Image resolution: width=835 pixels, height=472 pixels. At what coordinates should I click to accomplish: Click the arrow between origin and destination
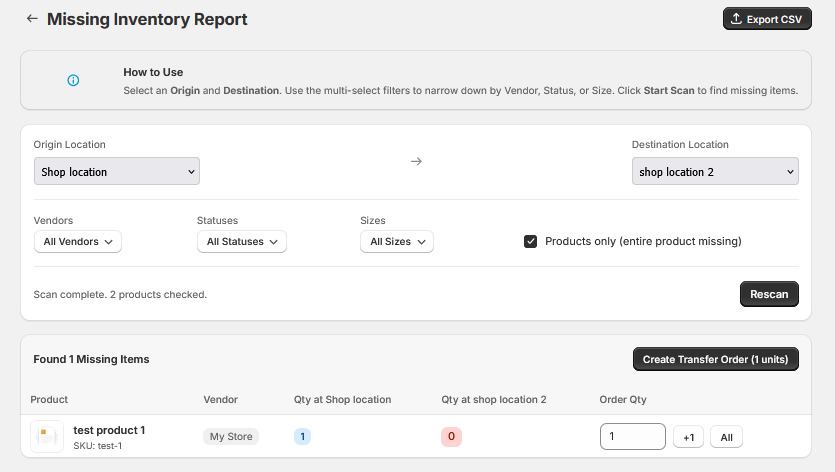[416, 161]
